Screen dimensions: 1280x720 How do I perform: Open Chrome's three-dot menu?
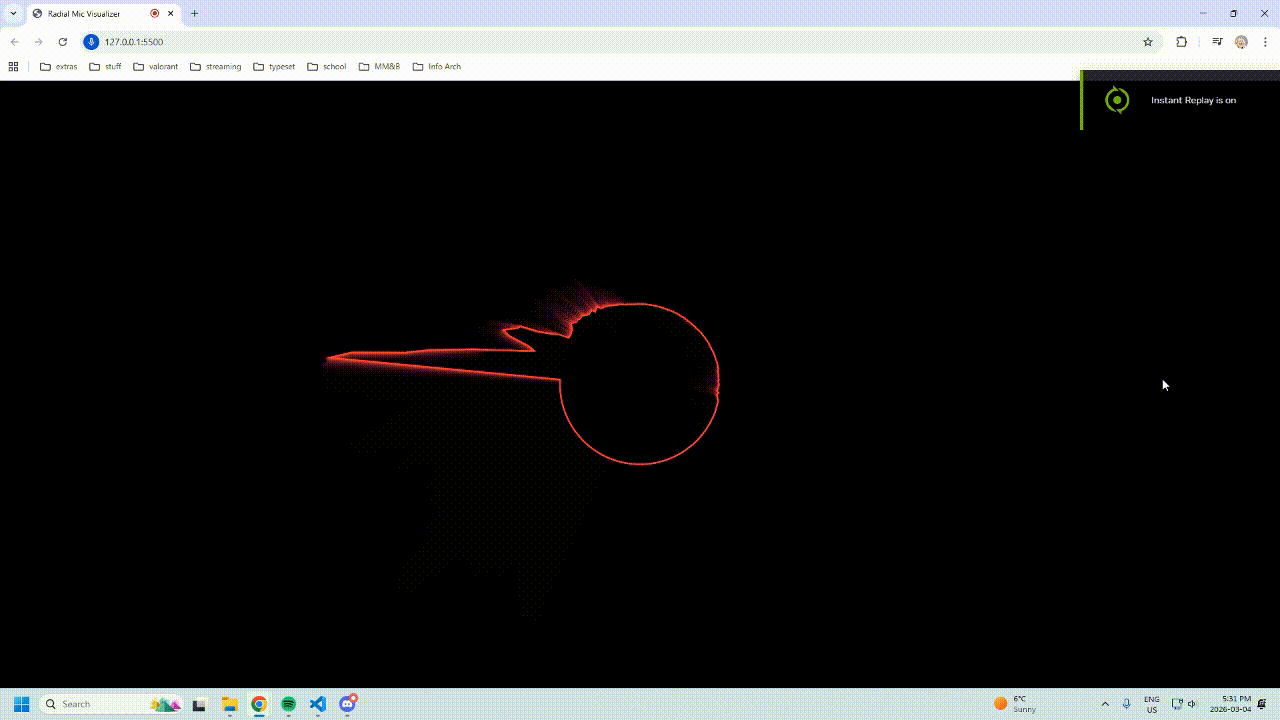pyautogui.click(x=1266, y=42)
